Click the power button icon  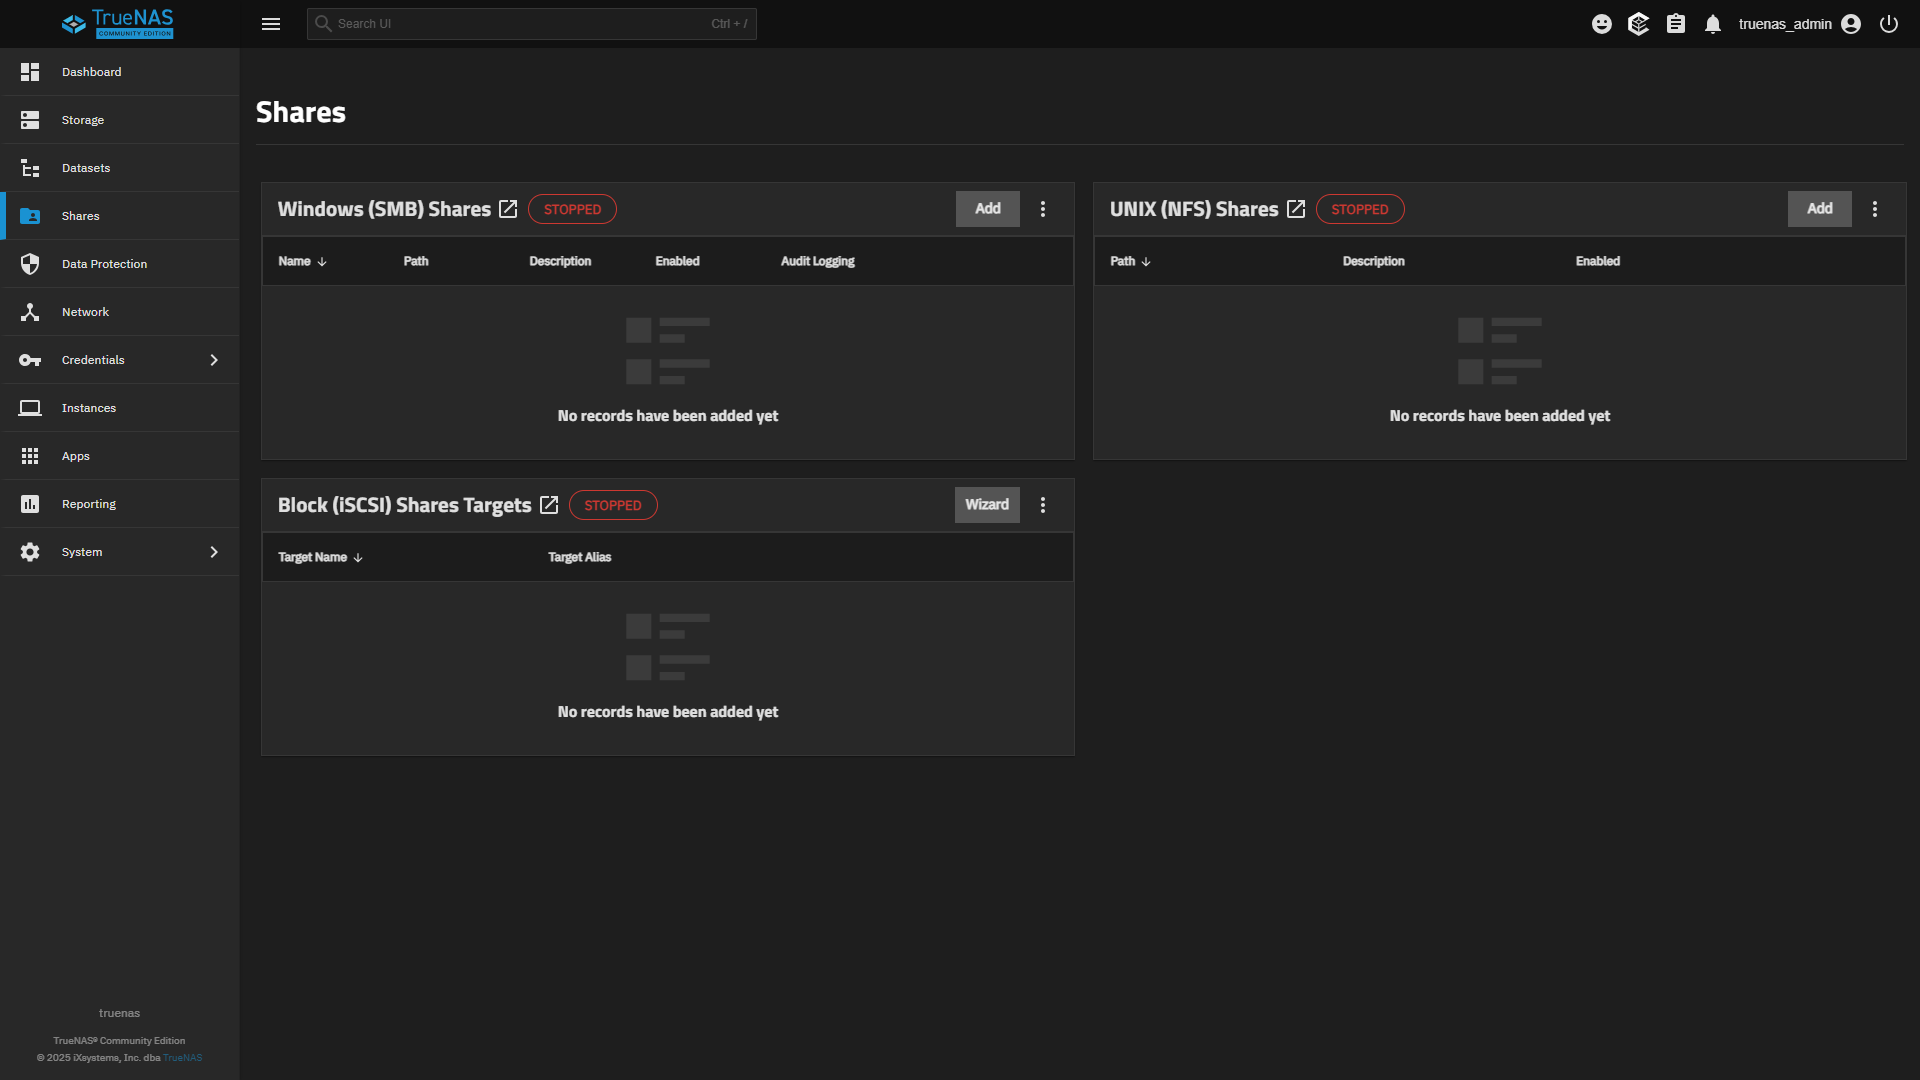[x=1889, y=24]
